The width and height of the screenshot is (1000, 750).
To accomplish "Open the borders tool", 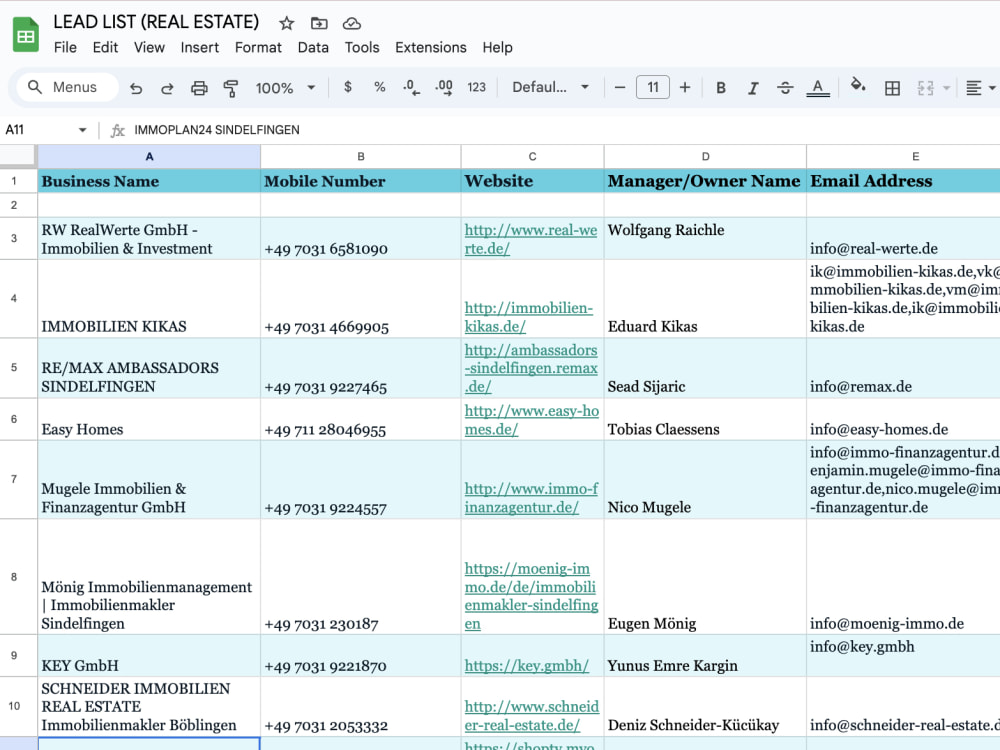I will (892, 88).
